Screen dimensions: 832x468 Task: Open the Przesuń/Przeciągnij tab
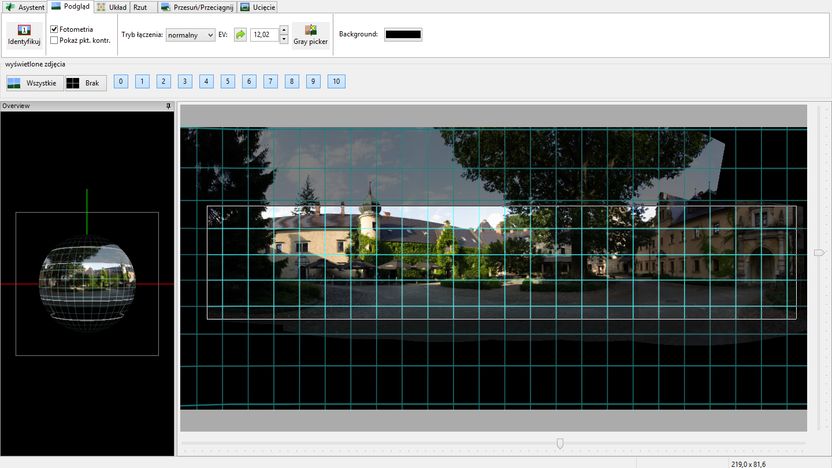tap(197, 7)
